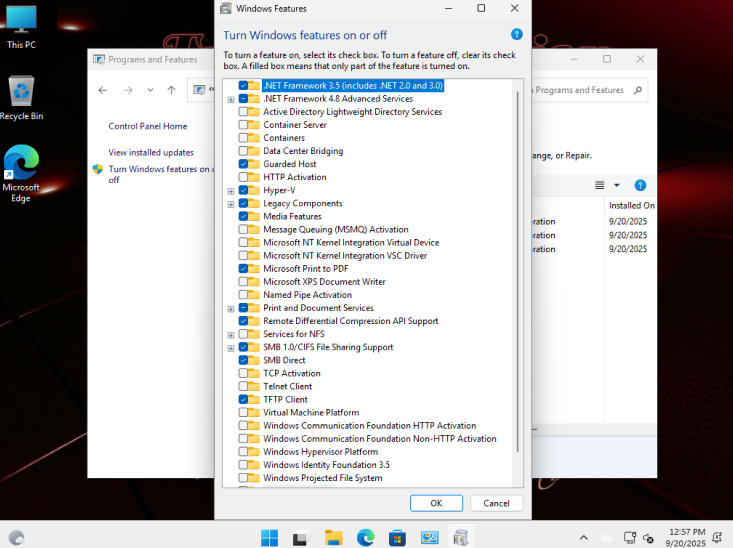
Task: Click the notification bell in the tray
Action: tap(717, 538)
